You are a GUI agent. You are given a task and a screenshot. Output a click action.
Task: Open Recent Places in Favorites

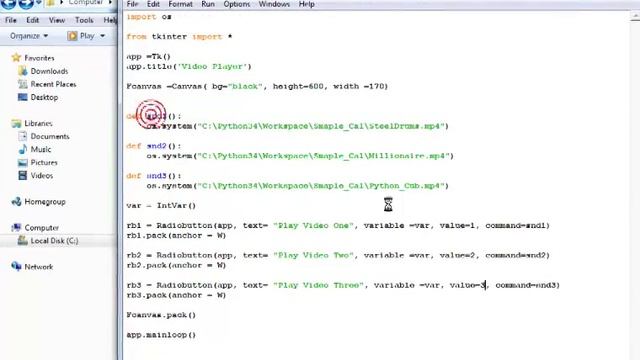53,84
